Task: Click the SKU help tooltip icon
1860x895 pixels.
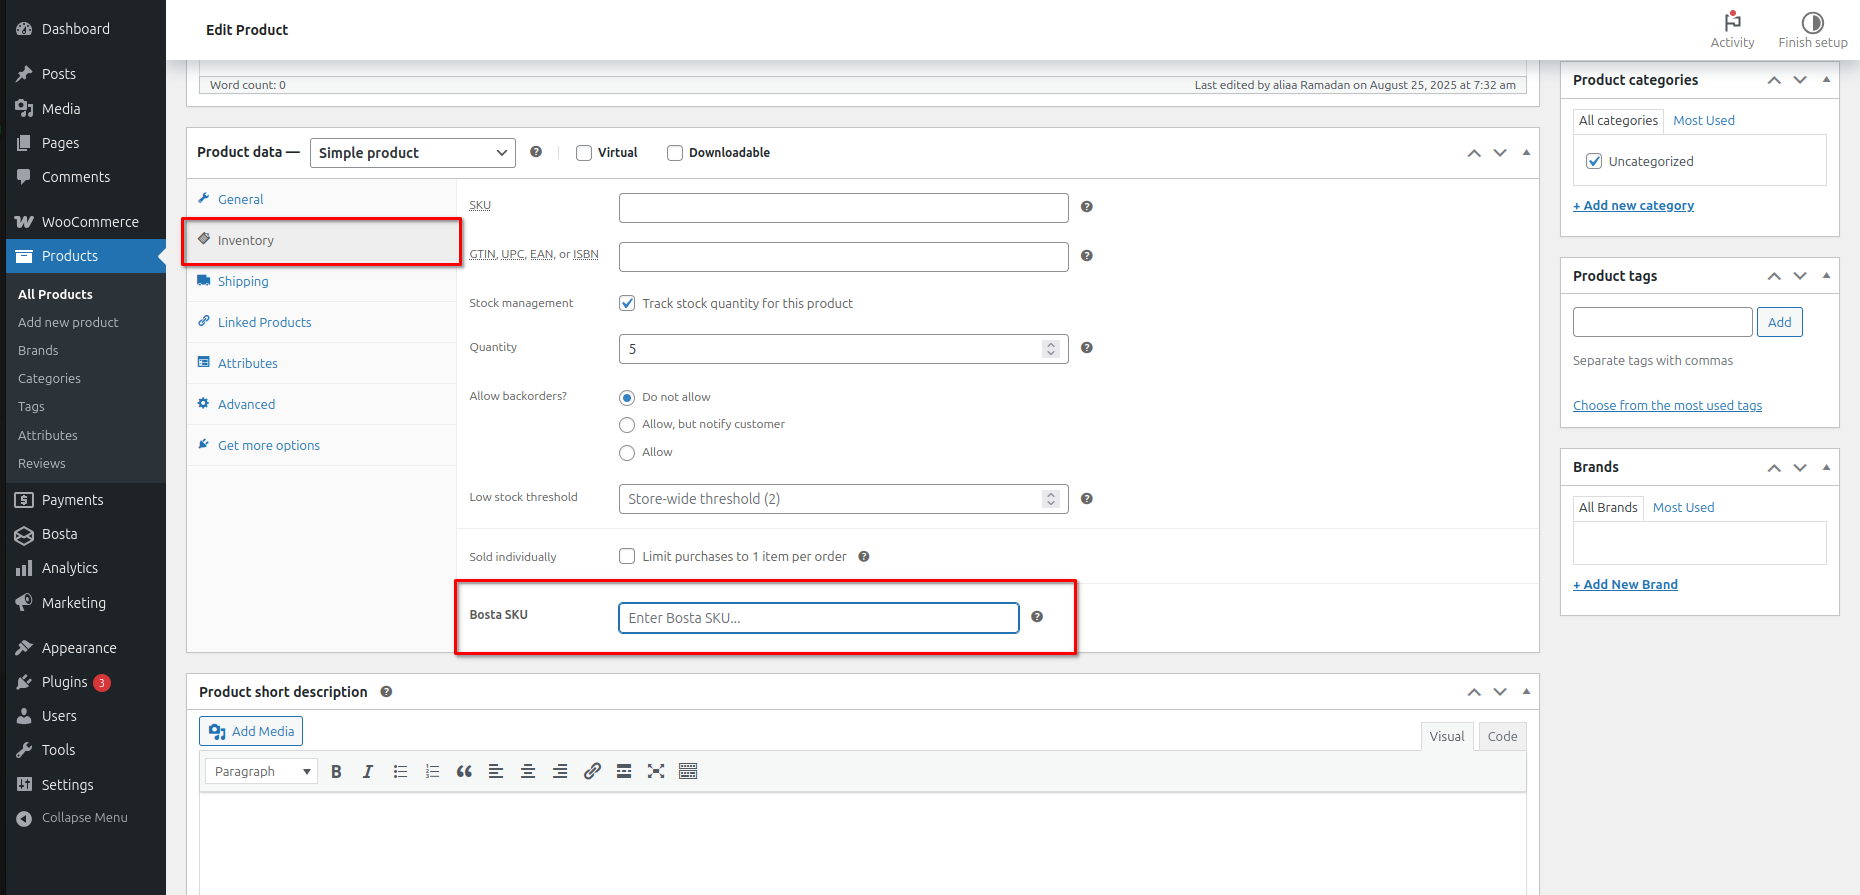Action: [x=1087, y=207]
